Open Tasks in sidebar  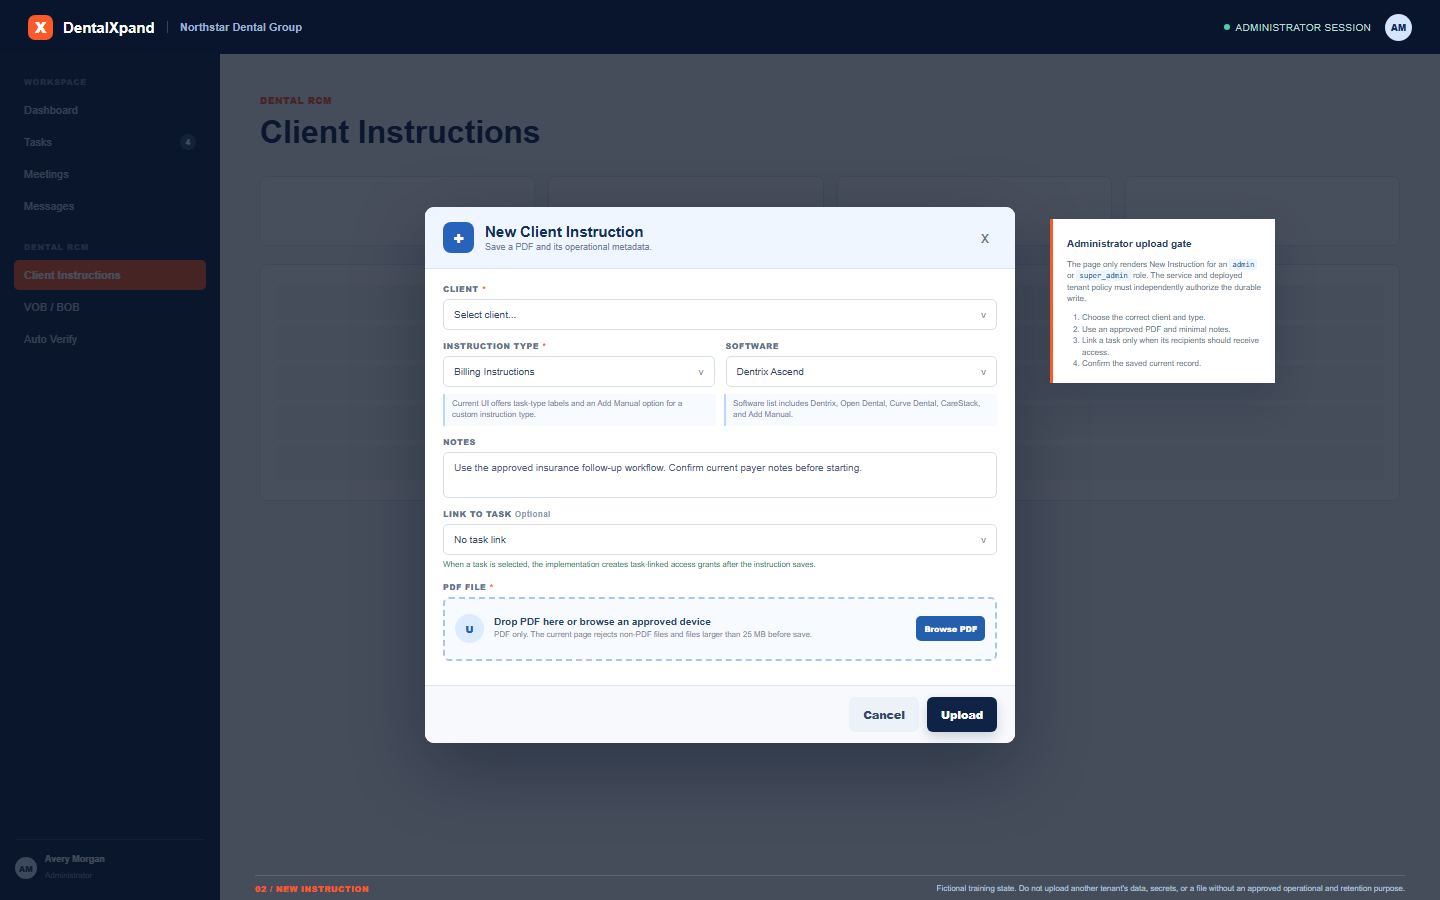click(110, 142)
